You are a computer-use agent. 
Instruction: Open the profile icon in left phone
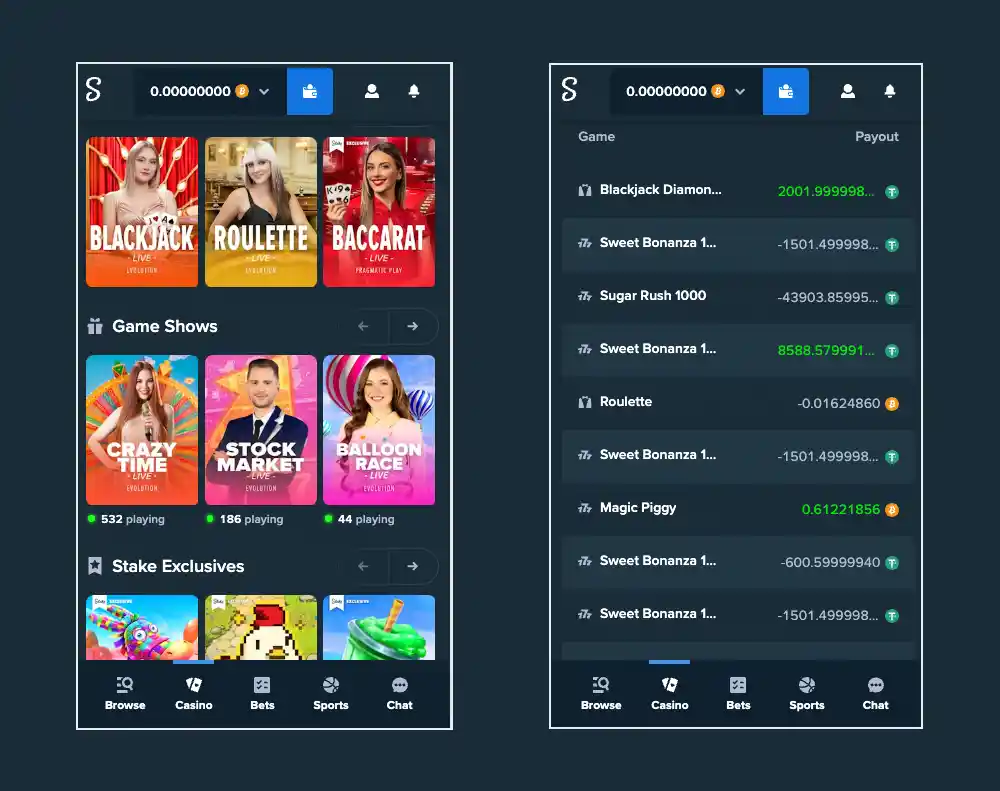[x=372, y=91]
